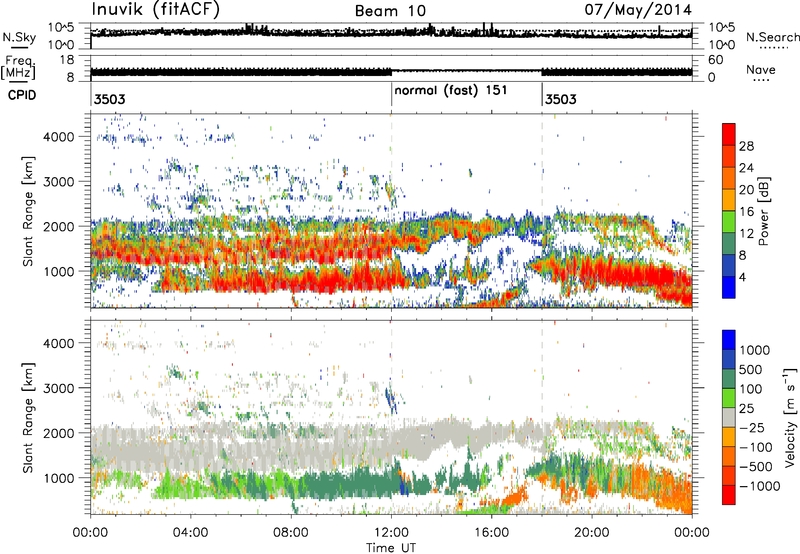
Task: Select the "CPID" row label
Action: [x=22, y=95]
